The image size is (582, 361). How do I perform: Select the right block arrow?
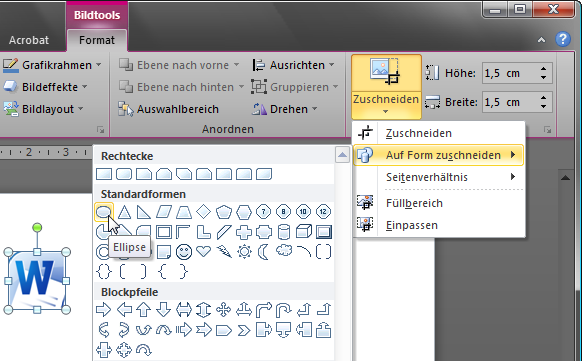click(104, 310)
